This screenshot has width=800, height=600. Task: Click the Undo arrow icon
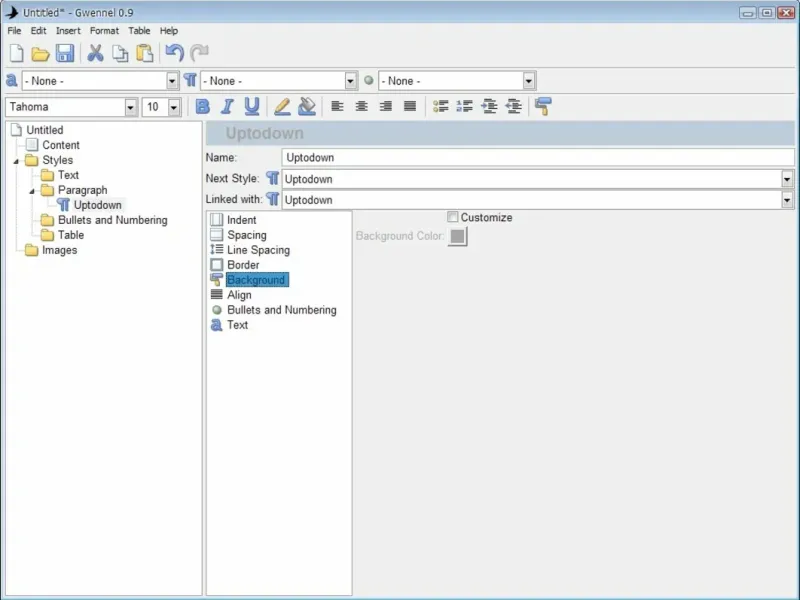click(175, 54)
